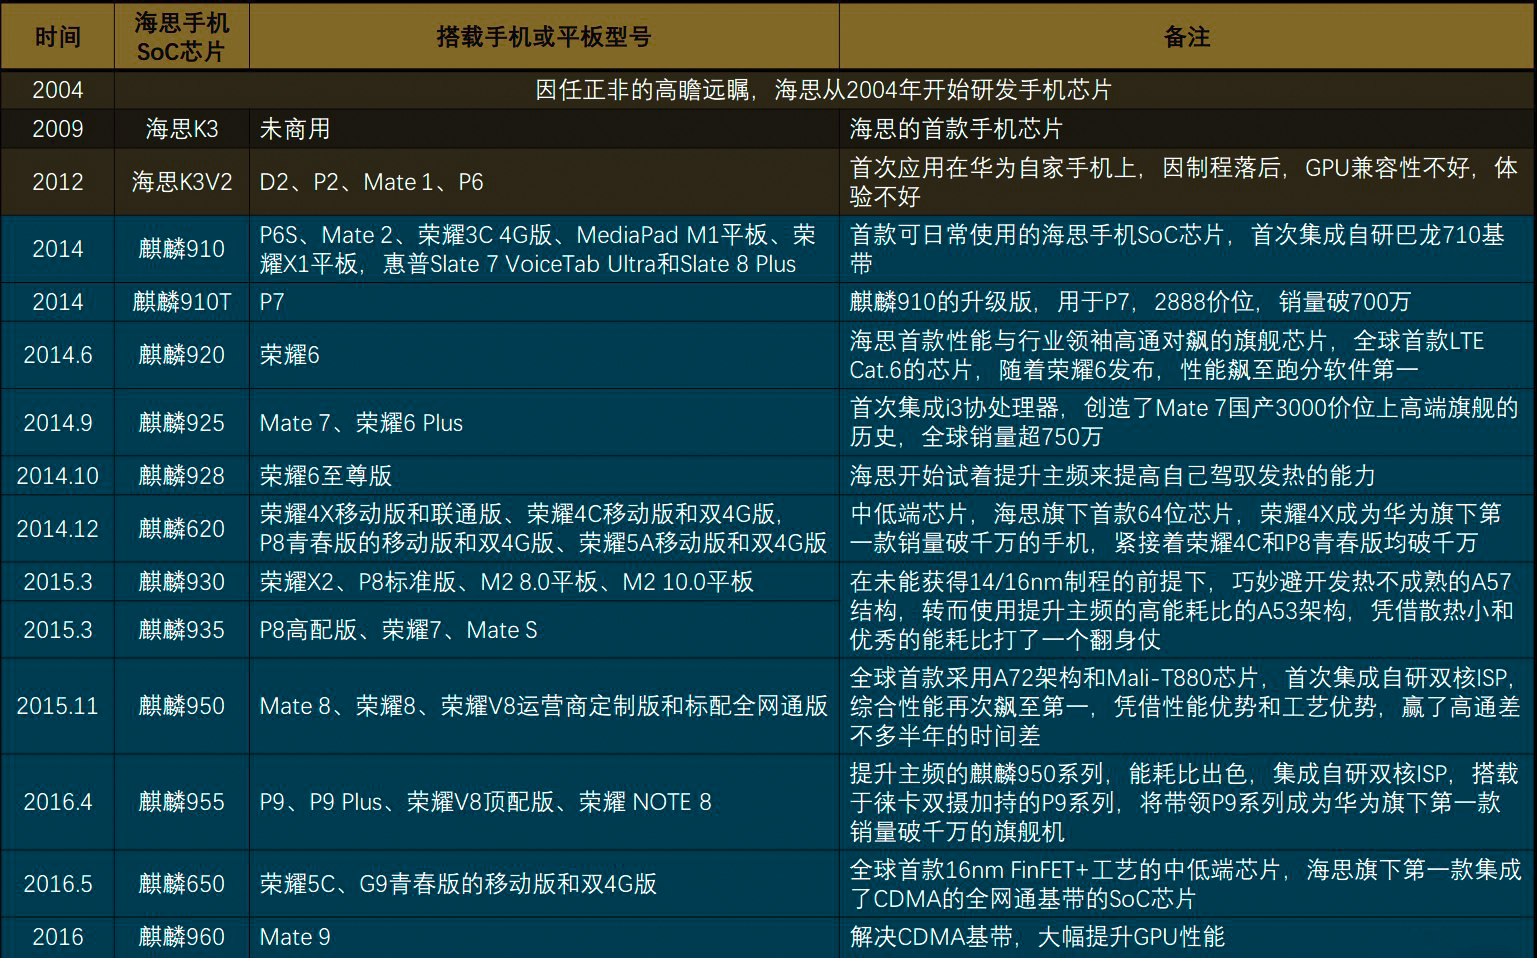
Task: Select the '麒麟910' chip cell
Action: (181, 249)
